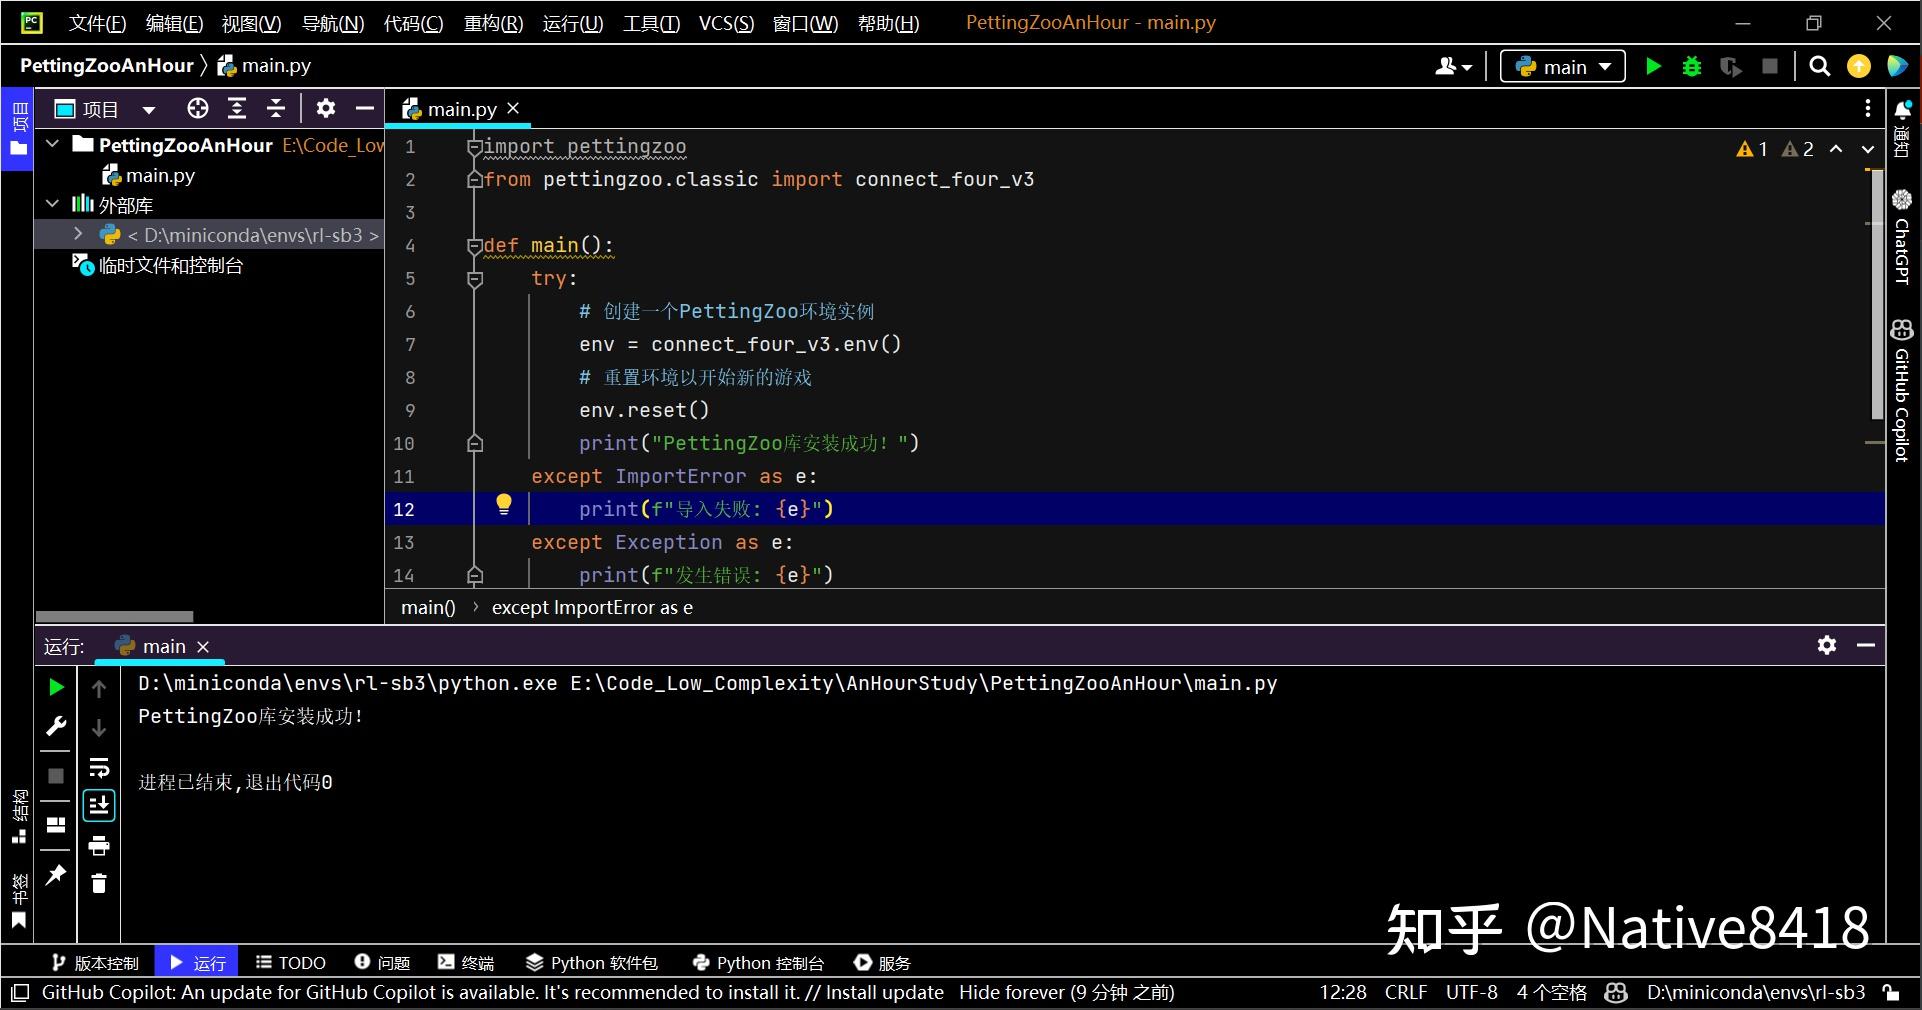Rerun main from the run panel play icon

[57, 687]
